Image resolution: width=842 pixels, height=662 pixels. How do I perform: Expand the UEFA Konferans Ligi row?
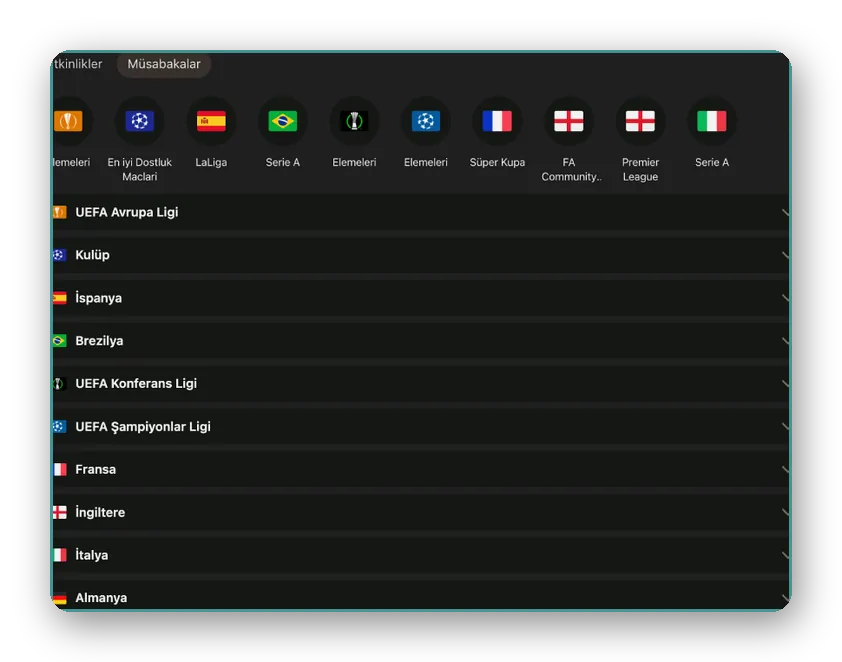tap(420, 384)
